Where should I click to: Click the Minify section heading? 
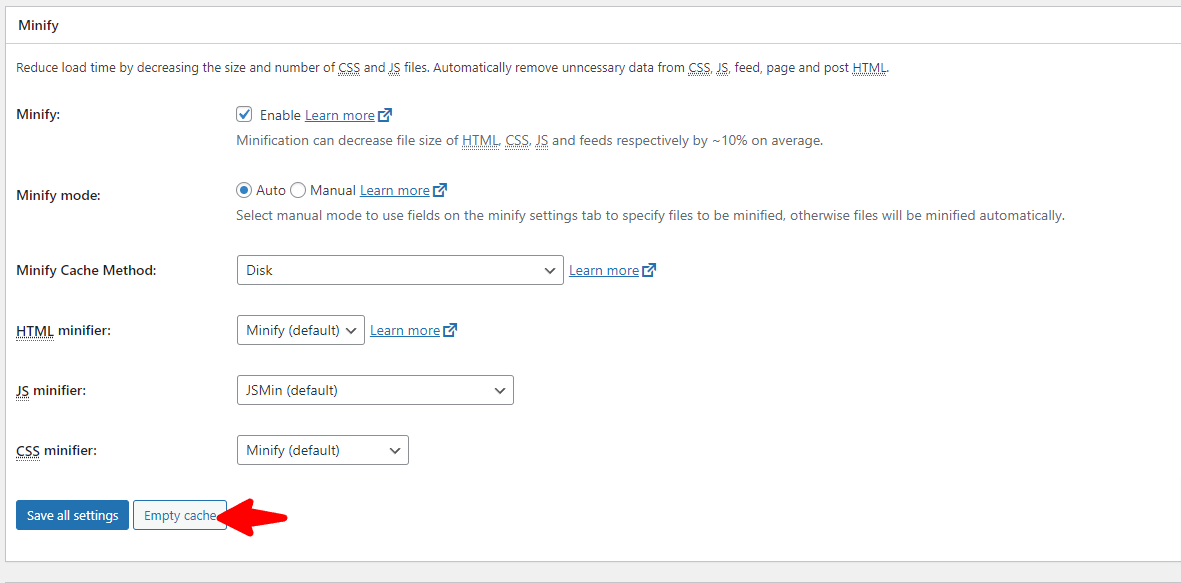pos(38,25)
